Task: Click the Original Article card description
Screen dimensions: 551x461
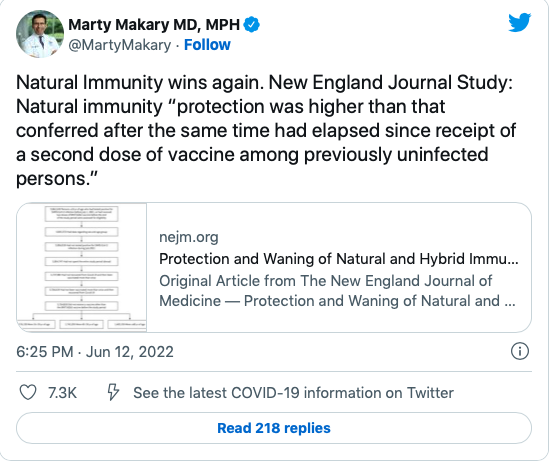Action: click(x=337, y=291)
